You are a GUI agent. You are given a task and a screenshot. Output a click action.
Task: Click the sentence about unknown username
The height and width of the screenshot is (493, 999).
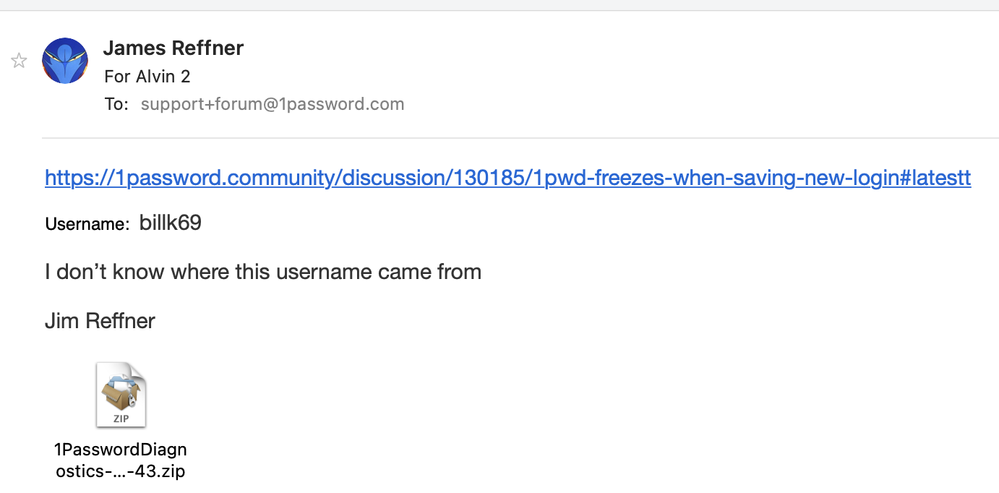[263, 271]
